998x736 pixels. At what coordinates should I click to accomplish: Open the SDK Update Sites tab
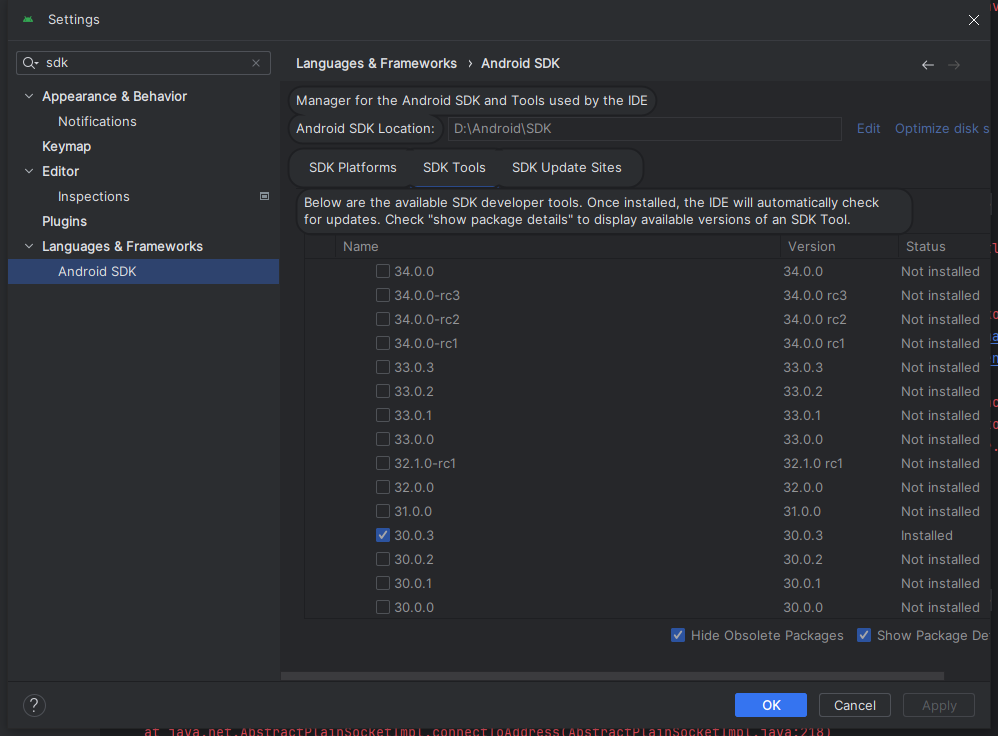coord(566,168)
